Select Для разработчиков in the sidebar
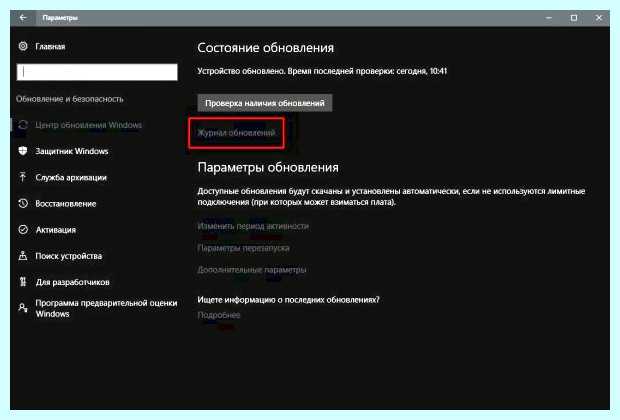The image size is (620, 420). tap(72, 282)
